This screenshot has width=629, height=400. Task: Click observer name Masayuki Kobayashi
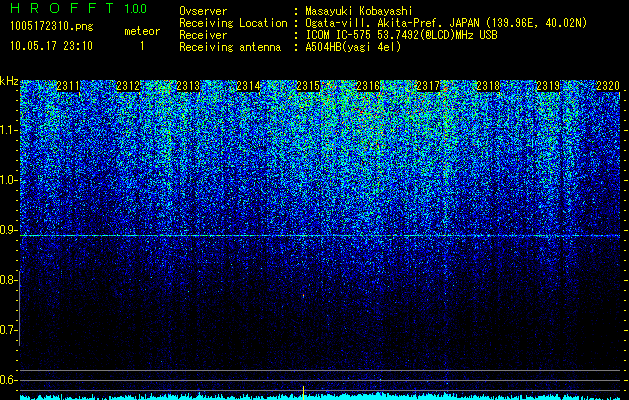point(358,12)
